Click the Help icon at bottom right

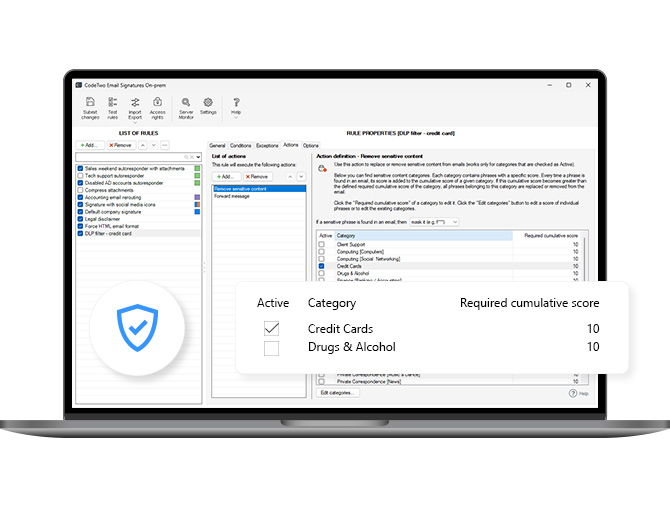(x=573, y=394)
